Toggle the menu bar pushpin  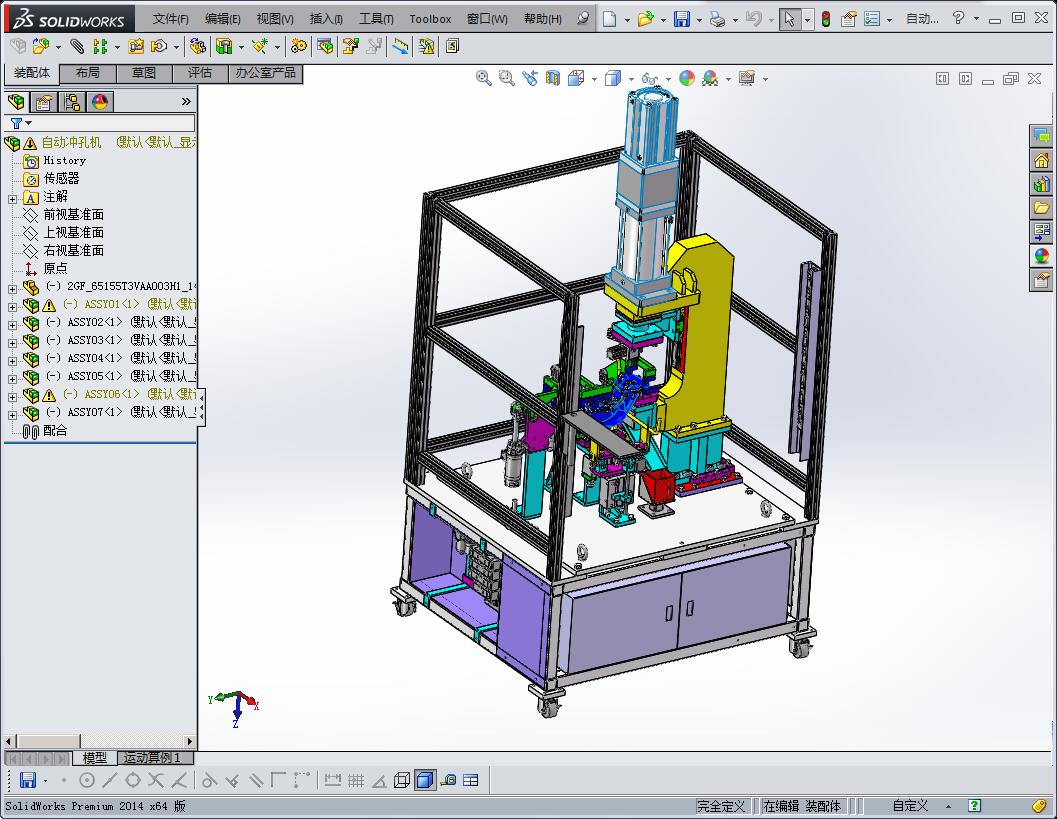tap(583, 19)
